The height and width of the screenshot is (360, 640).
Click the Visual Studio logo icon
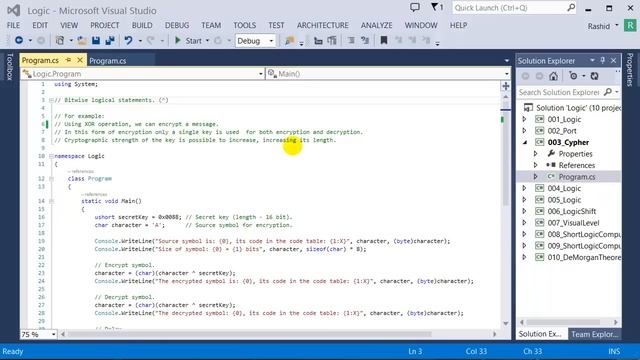click(13, 10)
